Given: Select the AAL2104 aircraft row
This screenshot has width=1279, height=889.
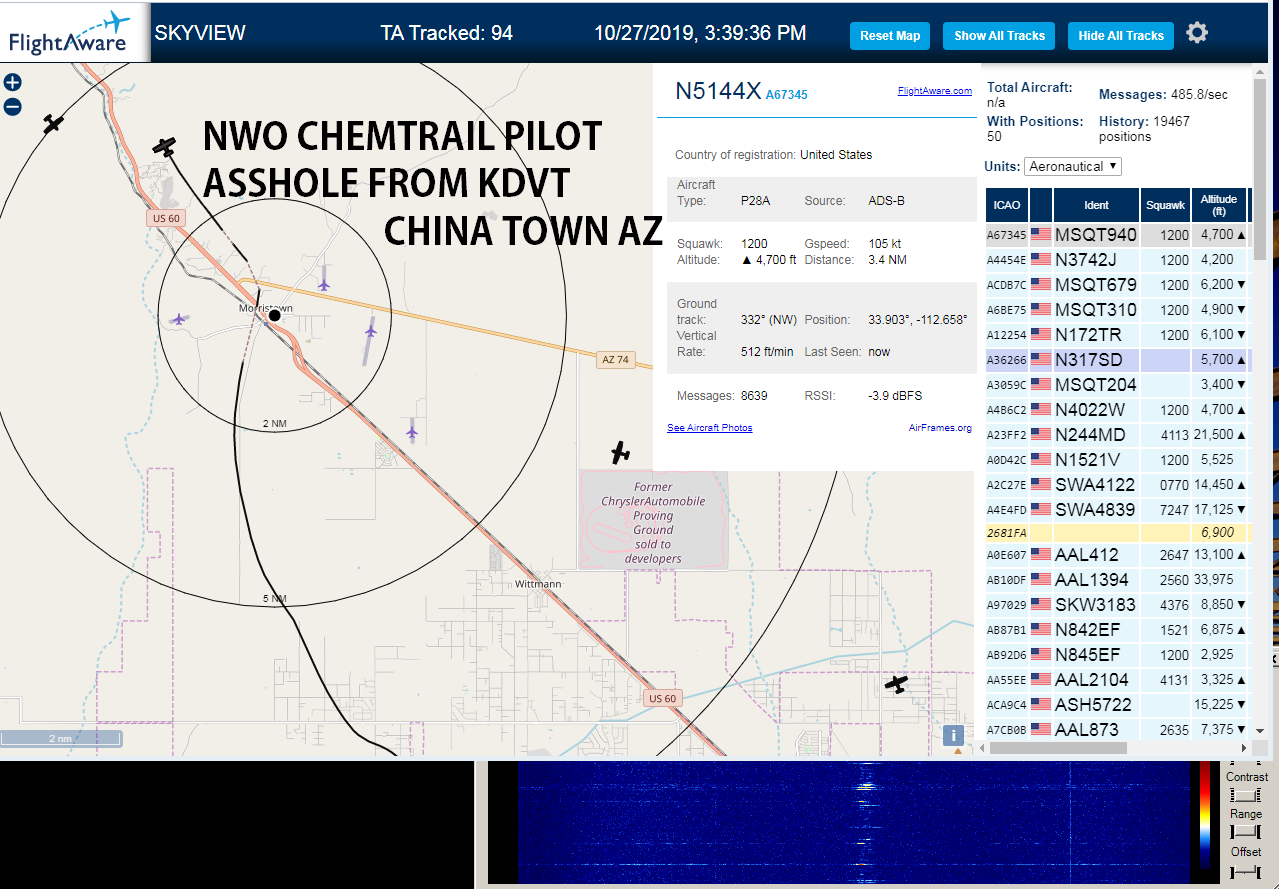Looking at the screenshot, I should pyautogui.click(x=1117, y=679).
